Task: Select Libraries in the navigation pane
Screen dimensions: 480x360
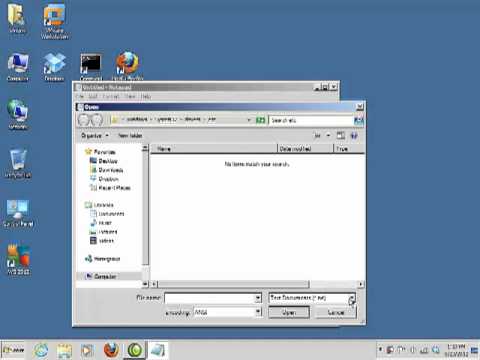Action: [x=99, y=205]
